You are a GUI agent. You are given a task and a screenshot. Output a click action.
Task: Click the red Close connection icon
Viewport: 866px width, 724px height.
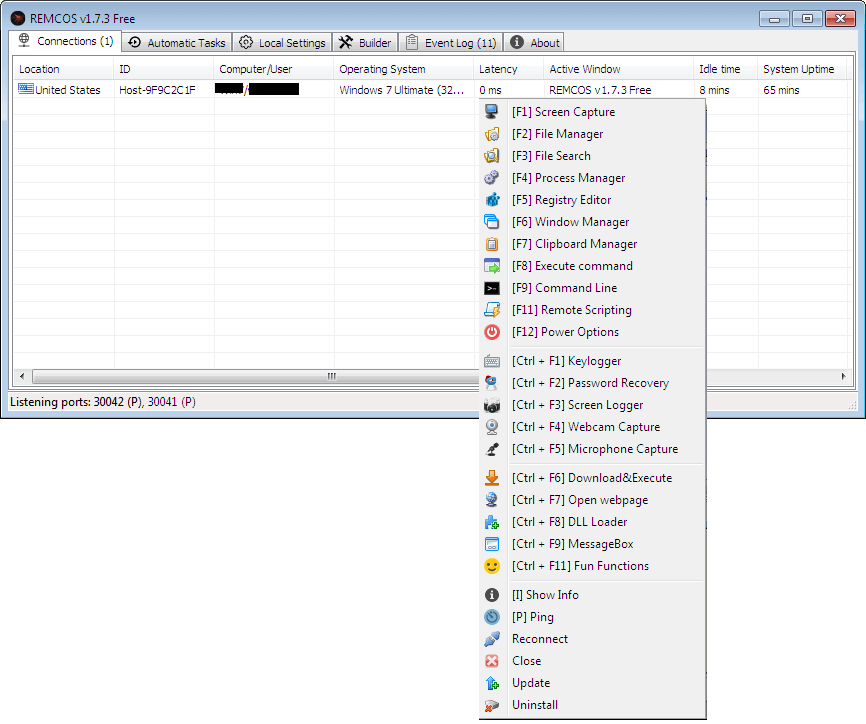tap(492, 661)
